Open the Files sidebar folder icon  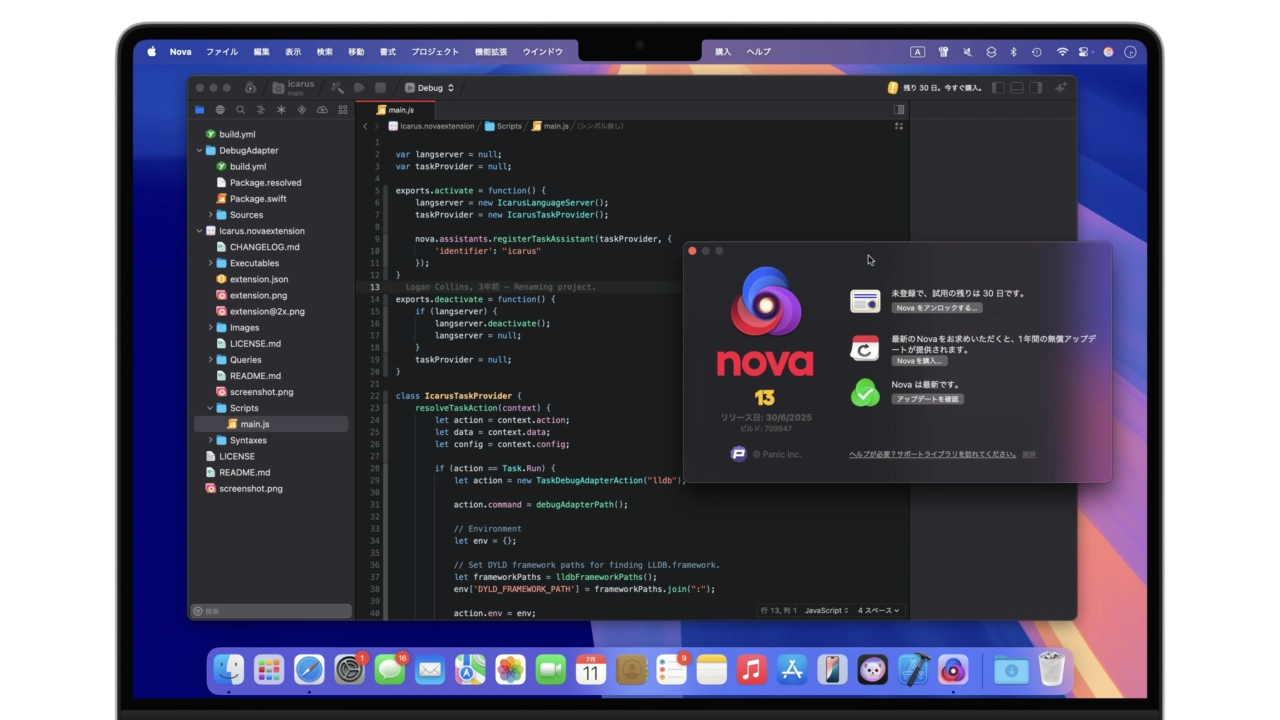(198, 110)
